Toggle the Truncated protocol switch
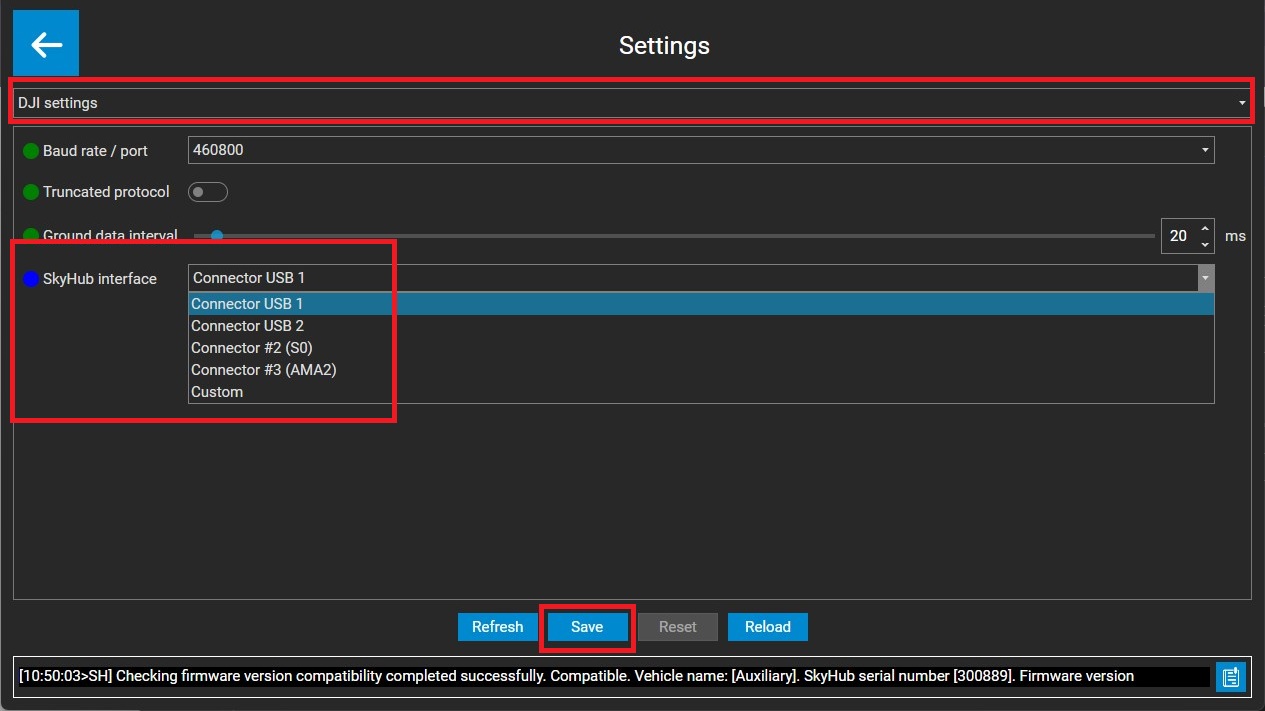1265x711 pixels. tap(208, 192)
